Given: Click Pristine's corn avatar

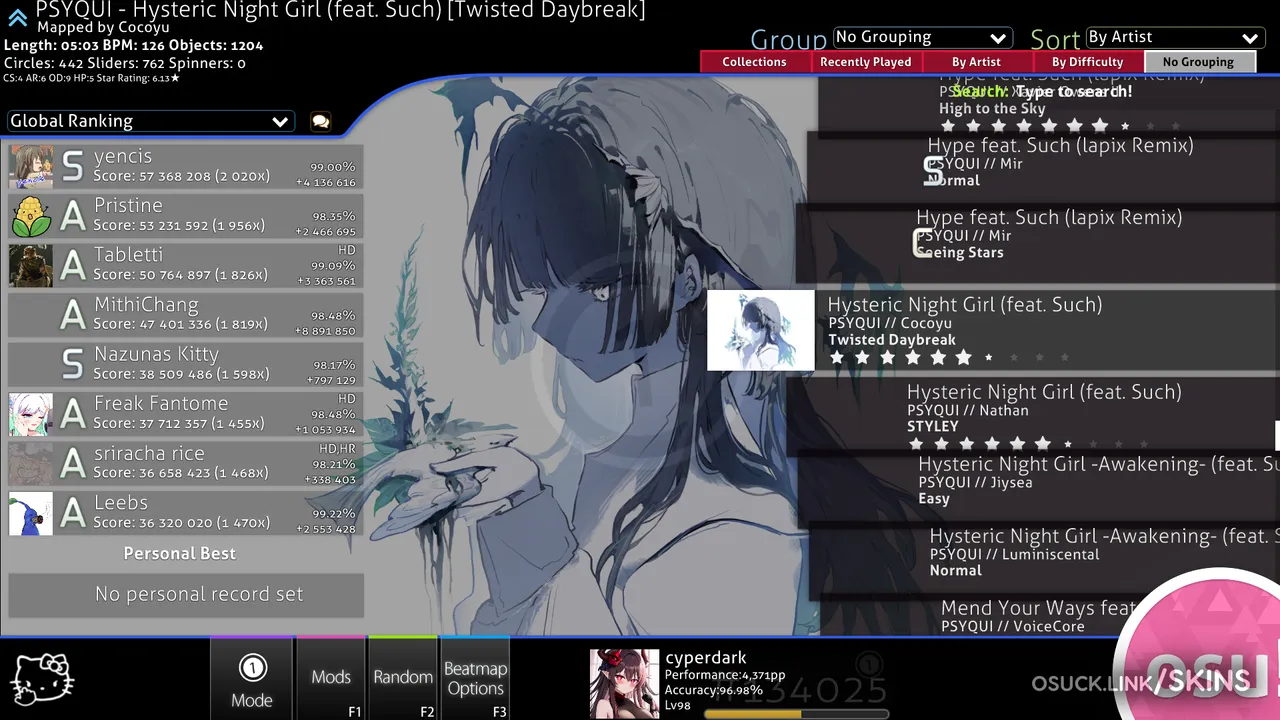Looking at the screenshot, I should click(x=31, y=216).
